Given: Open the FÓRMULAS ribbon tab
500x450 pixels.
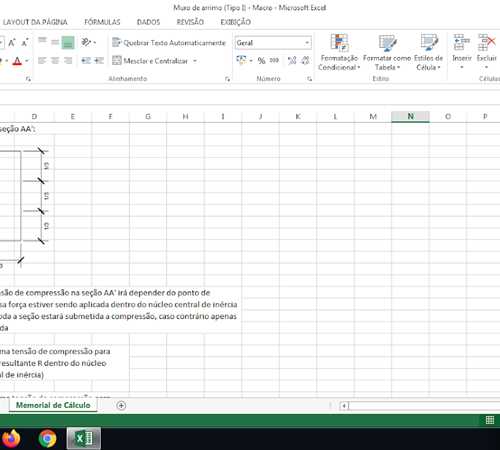Looking at the screenshot, I should click(102, 22).
